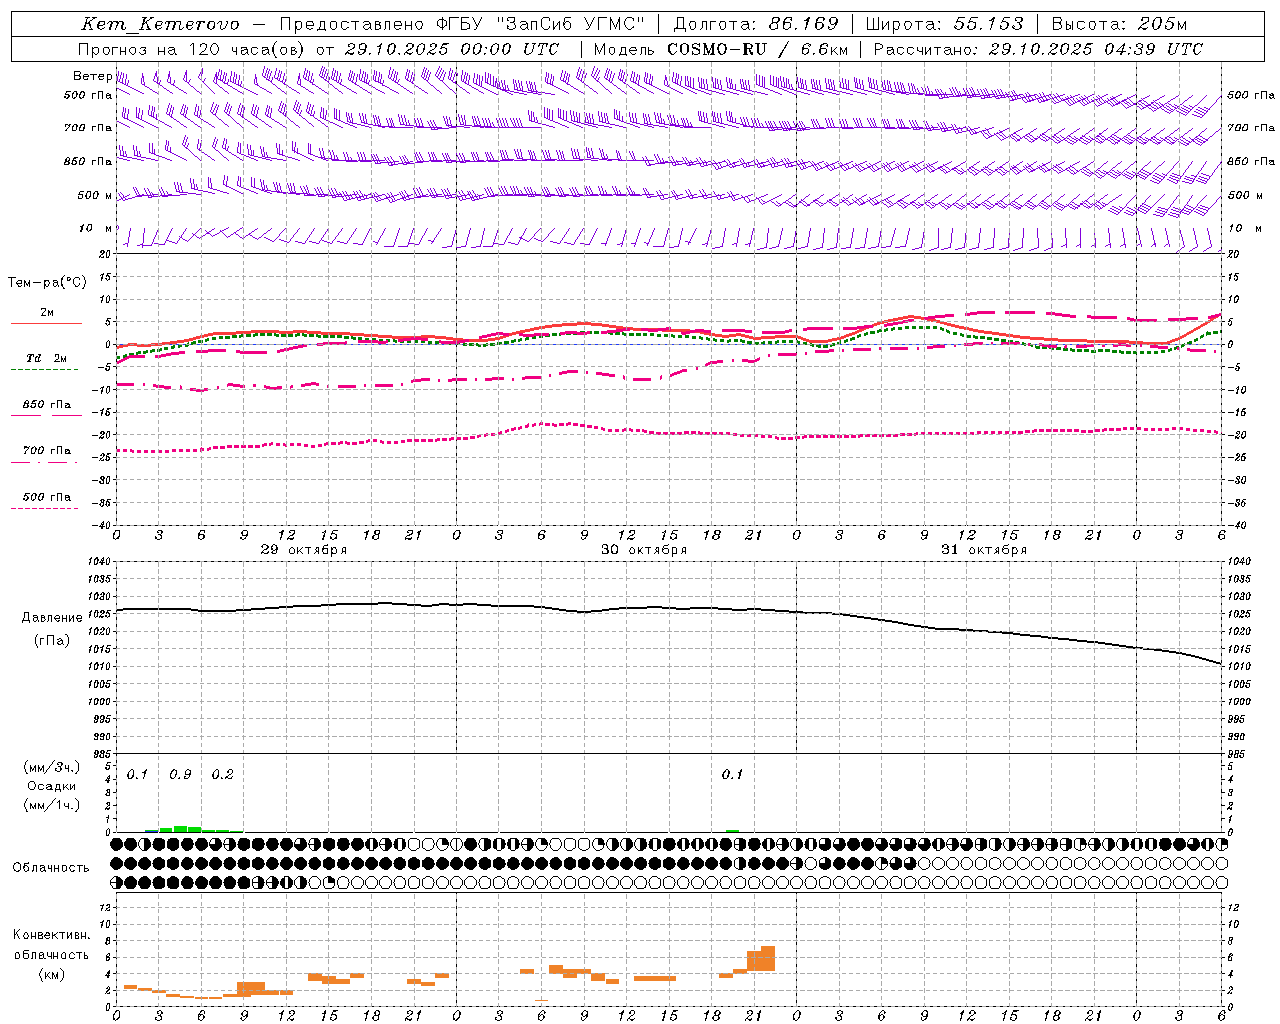Click the '(мм/3ч.)' precipitation unit label
Image resolution: width=1280 pixels, height=1024 pixels.
click(x=52, y=767)
